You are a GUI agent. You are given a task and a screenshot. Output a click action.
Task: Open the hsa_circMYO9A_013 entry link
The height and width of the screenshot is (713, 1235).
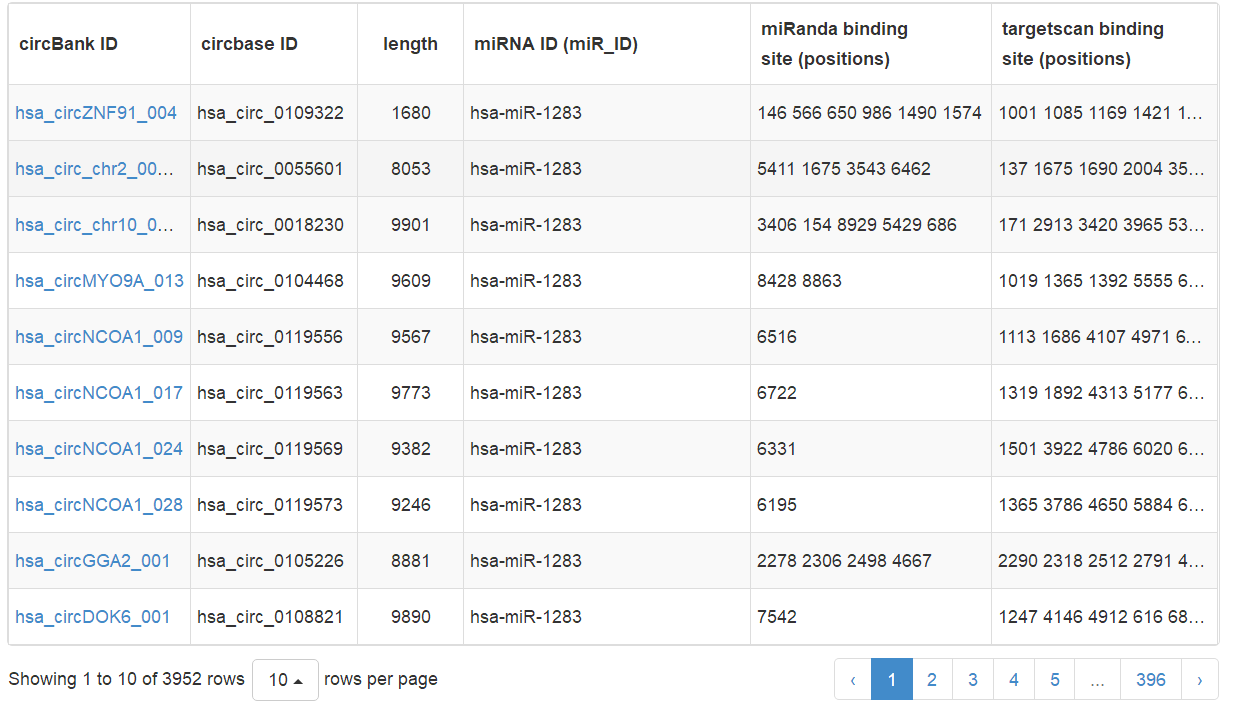coord(99,281)
